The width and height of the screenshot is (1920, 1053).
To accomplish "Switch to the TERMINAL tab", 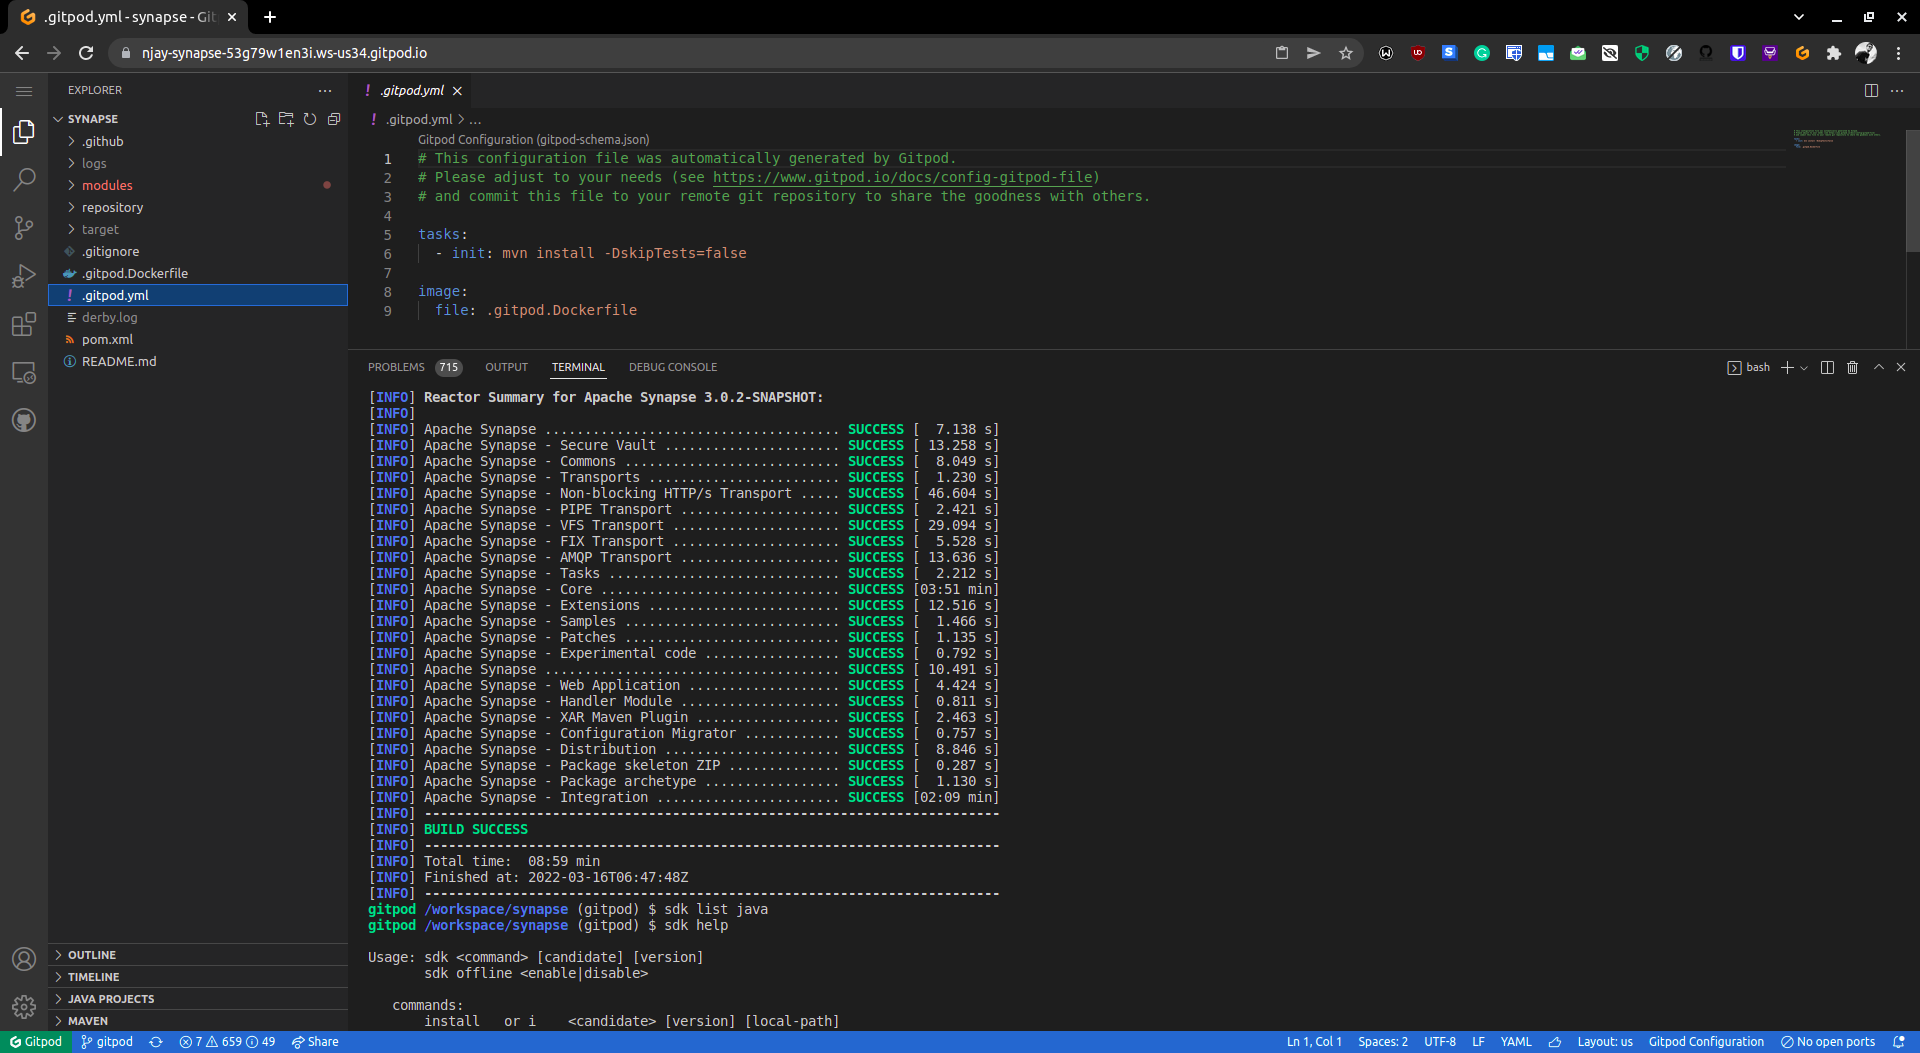I will tap(578, 367).
